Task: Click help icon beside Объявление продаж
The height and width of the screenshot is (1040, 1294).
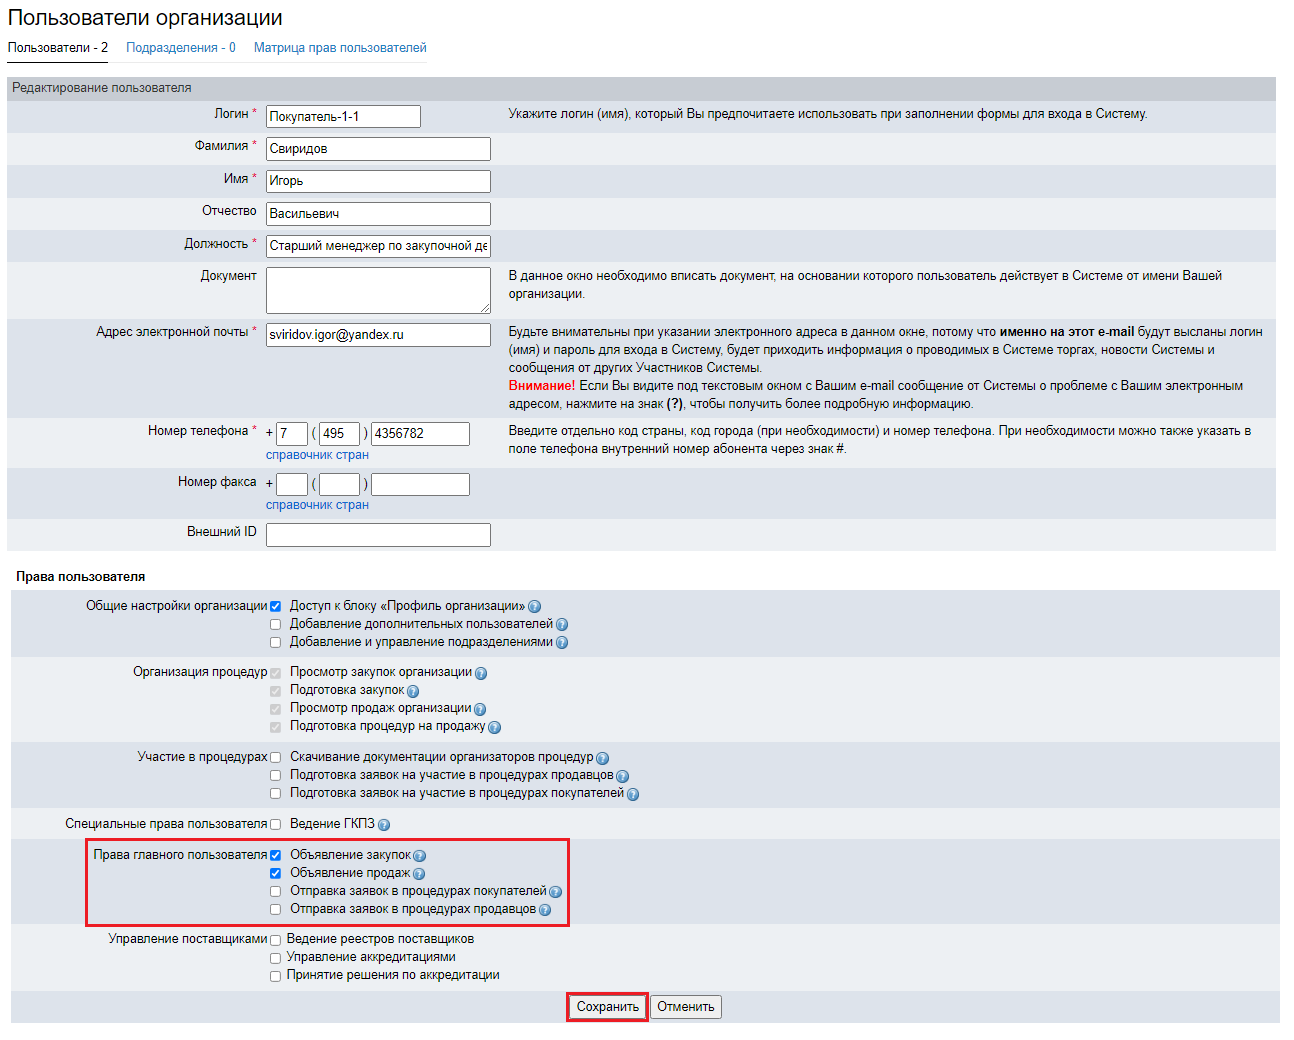Action: [x=419, y=874]
